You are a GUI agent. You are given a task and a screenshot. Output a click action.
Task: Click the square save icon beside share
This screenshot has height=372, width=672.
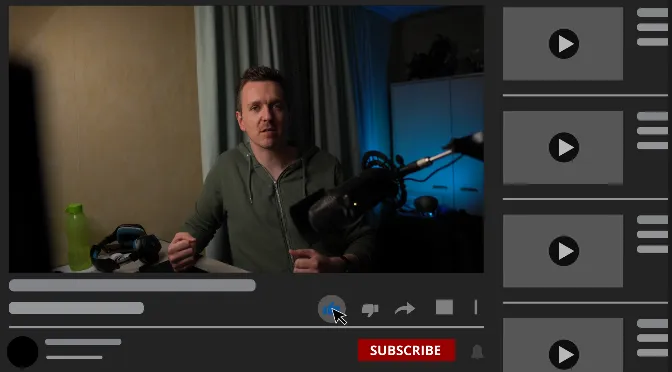tap(444, 307)
